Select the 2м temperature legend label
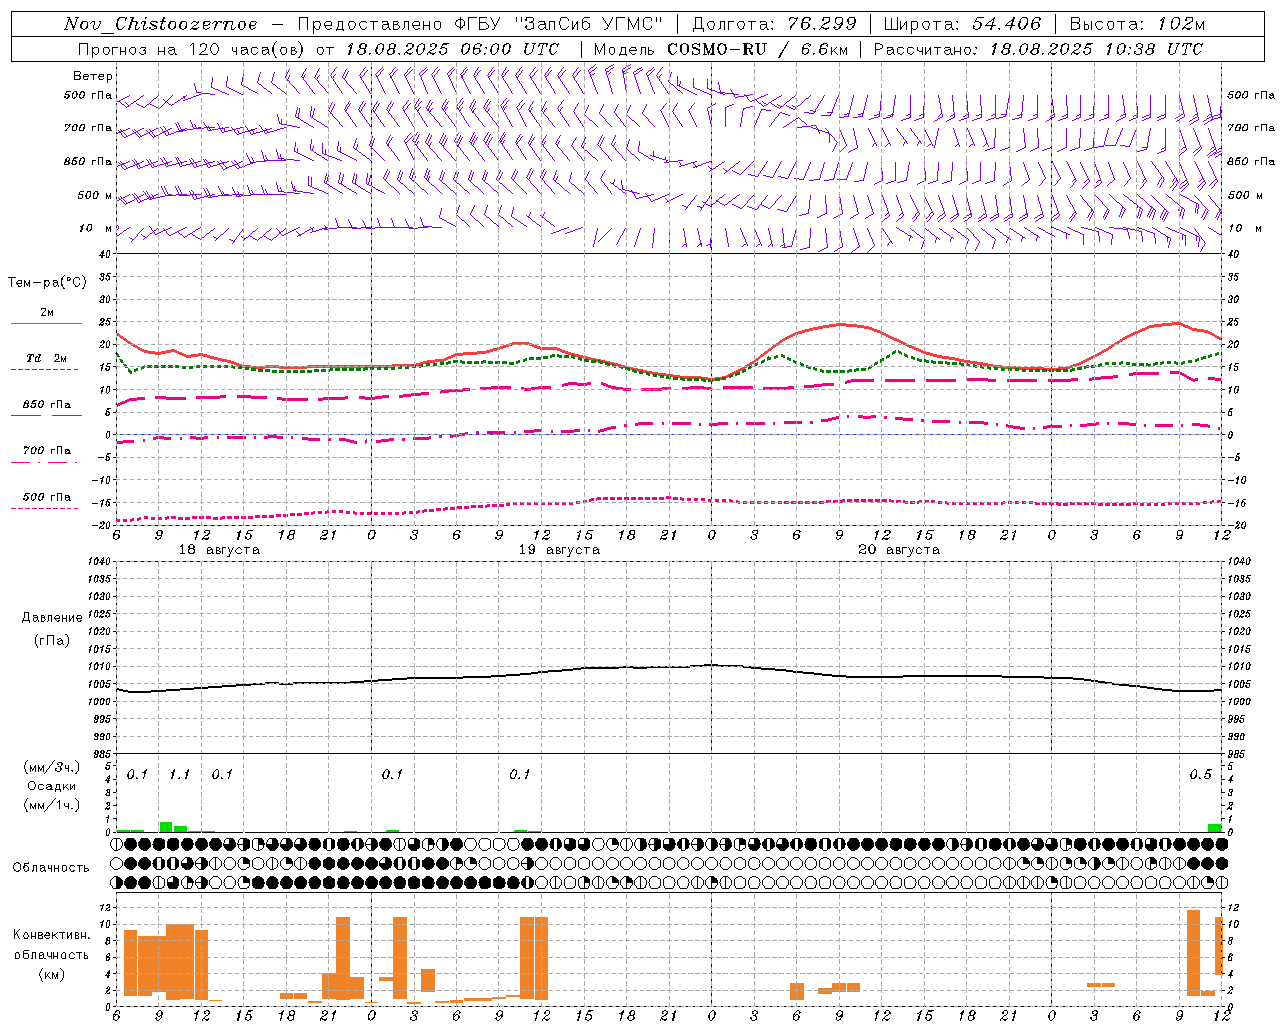The image size is (1280, 1024). [47, 313]
